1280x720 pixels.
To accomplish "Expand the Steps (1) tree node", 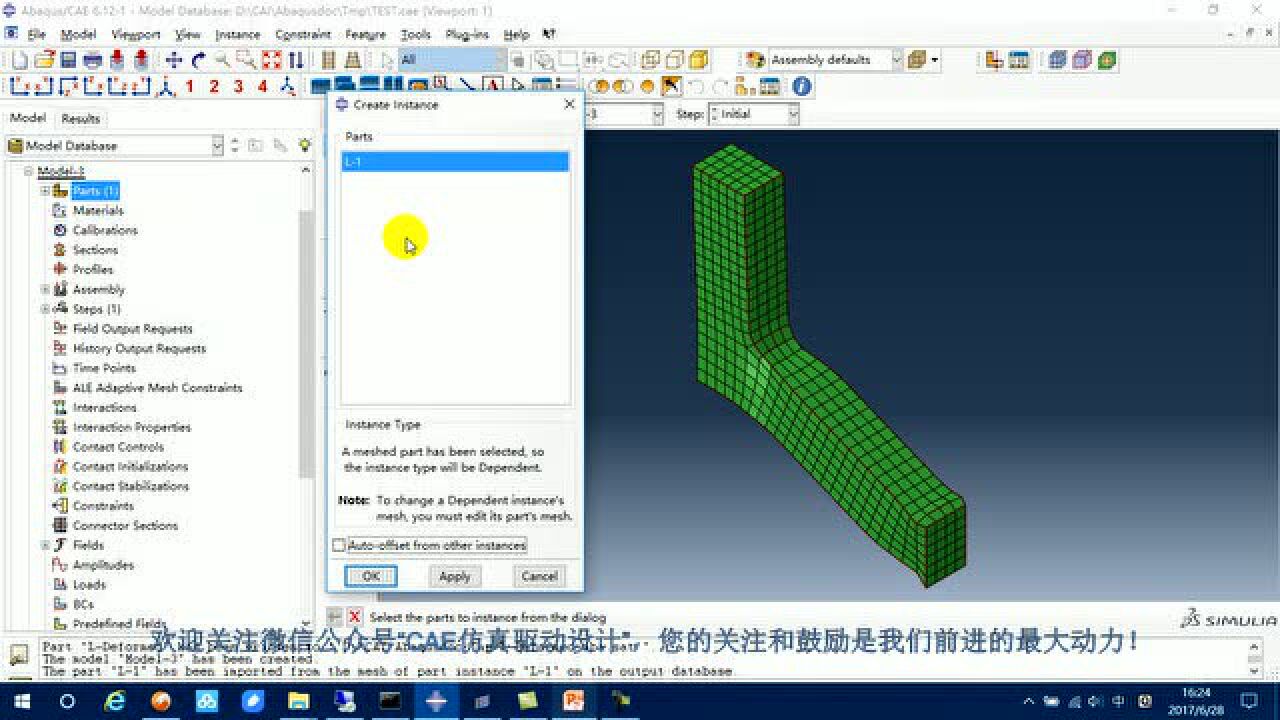I will tap(45, 309).
